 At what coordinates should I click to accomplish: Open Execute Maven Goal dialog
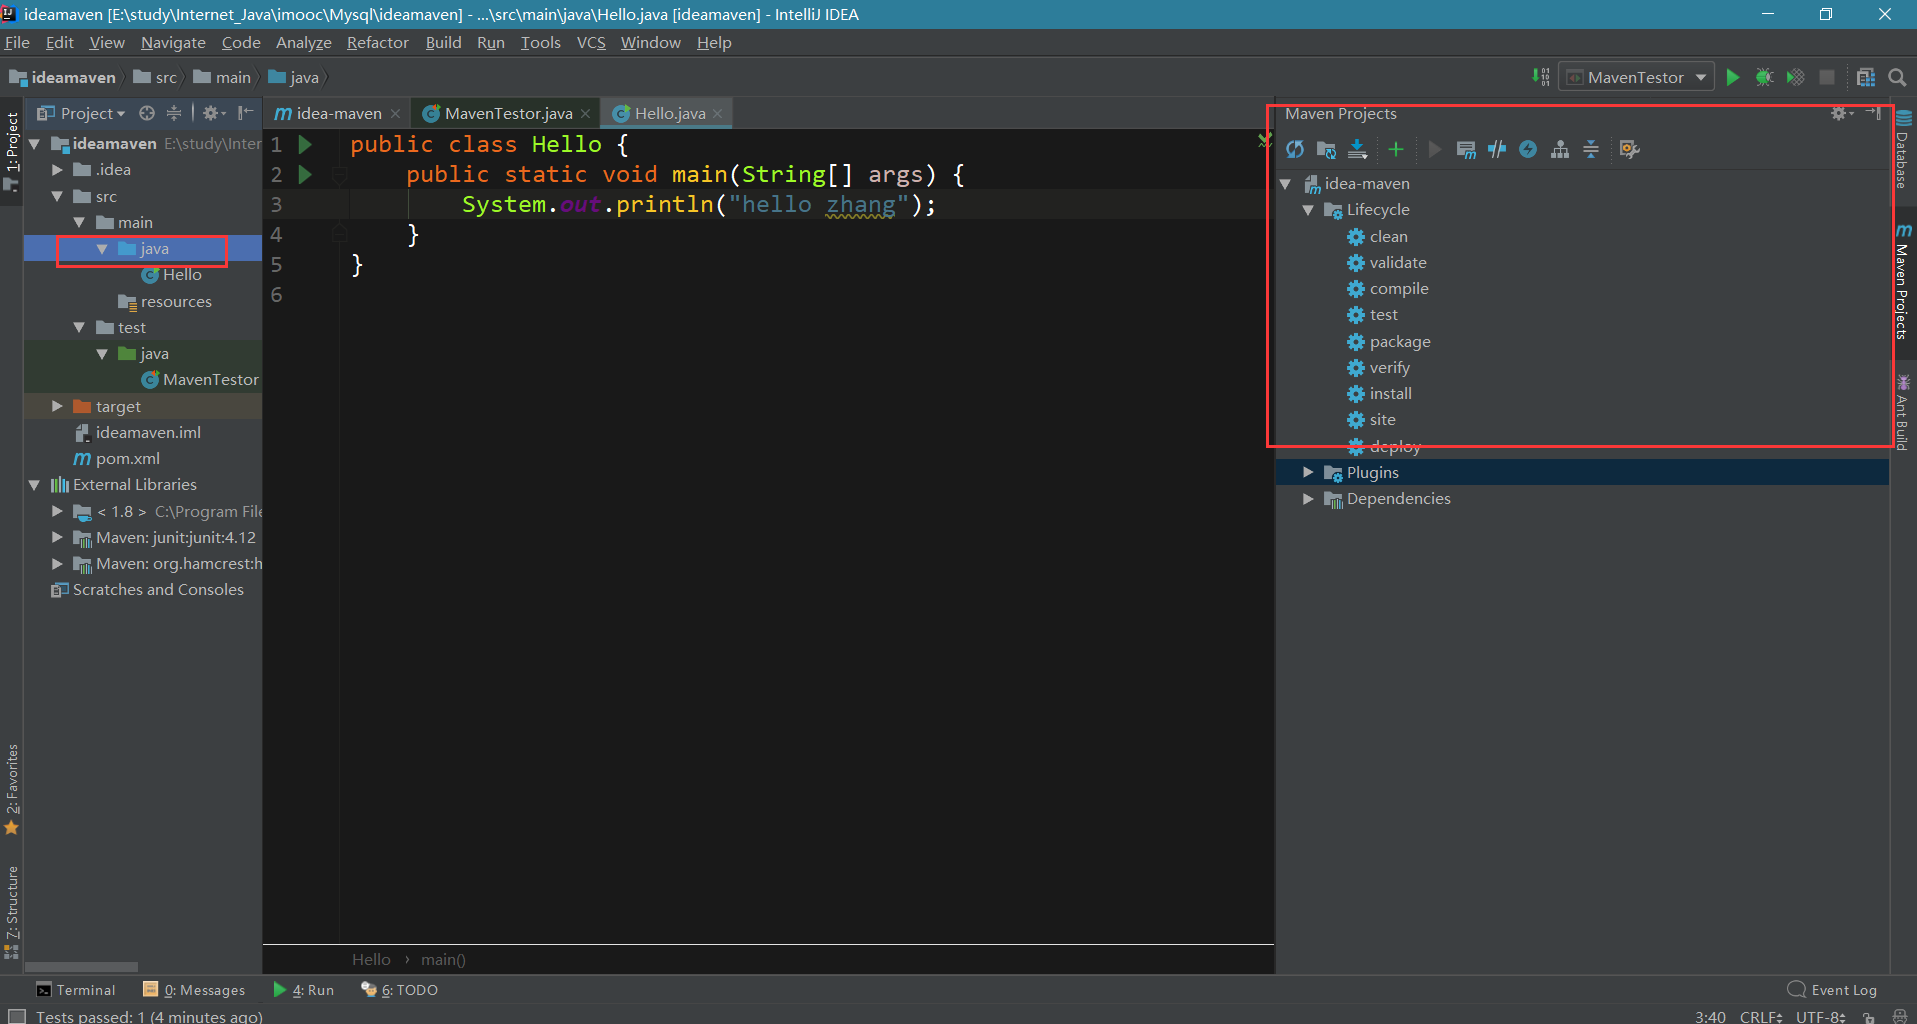click(1466, 150)
